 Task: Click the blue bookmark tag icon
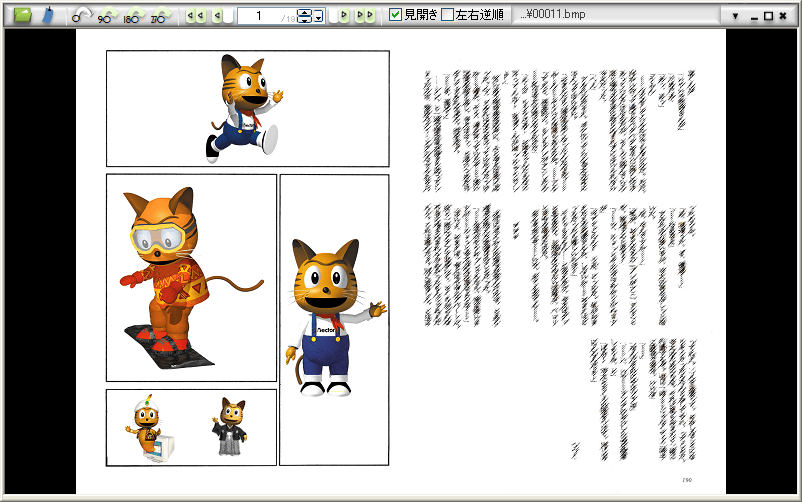click(x=48, y=15)
